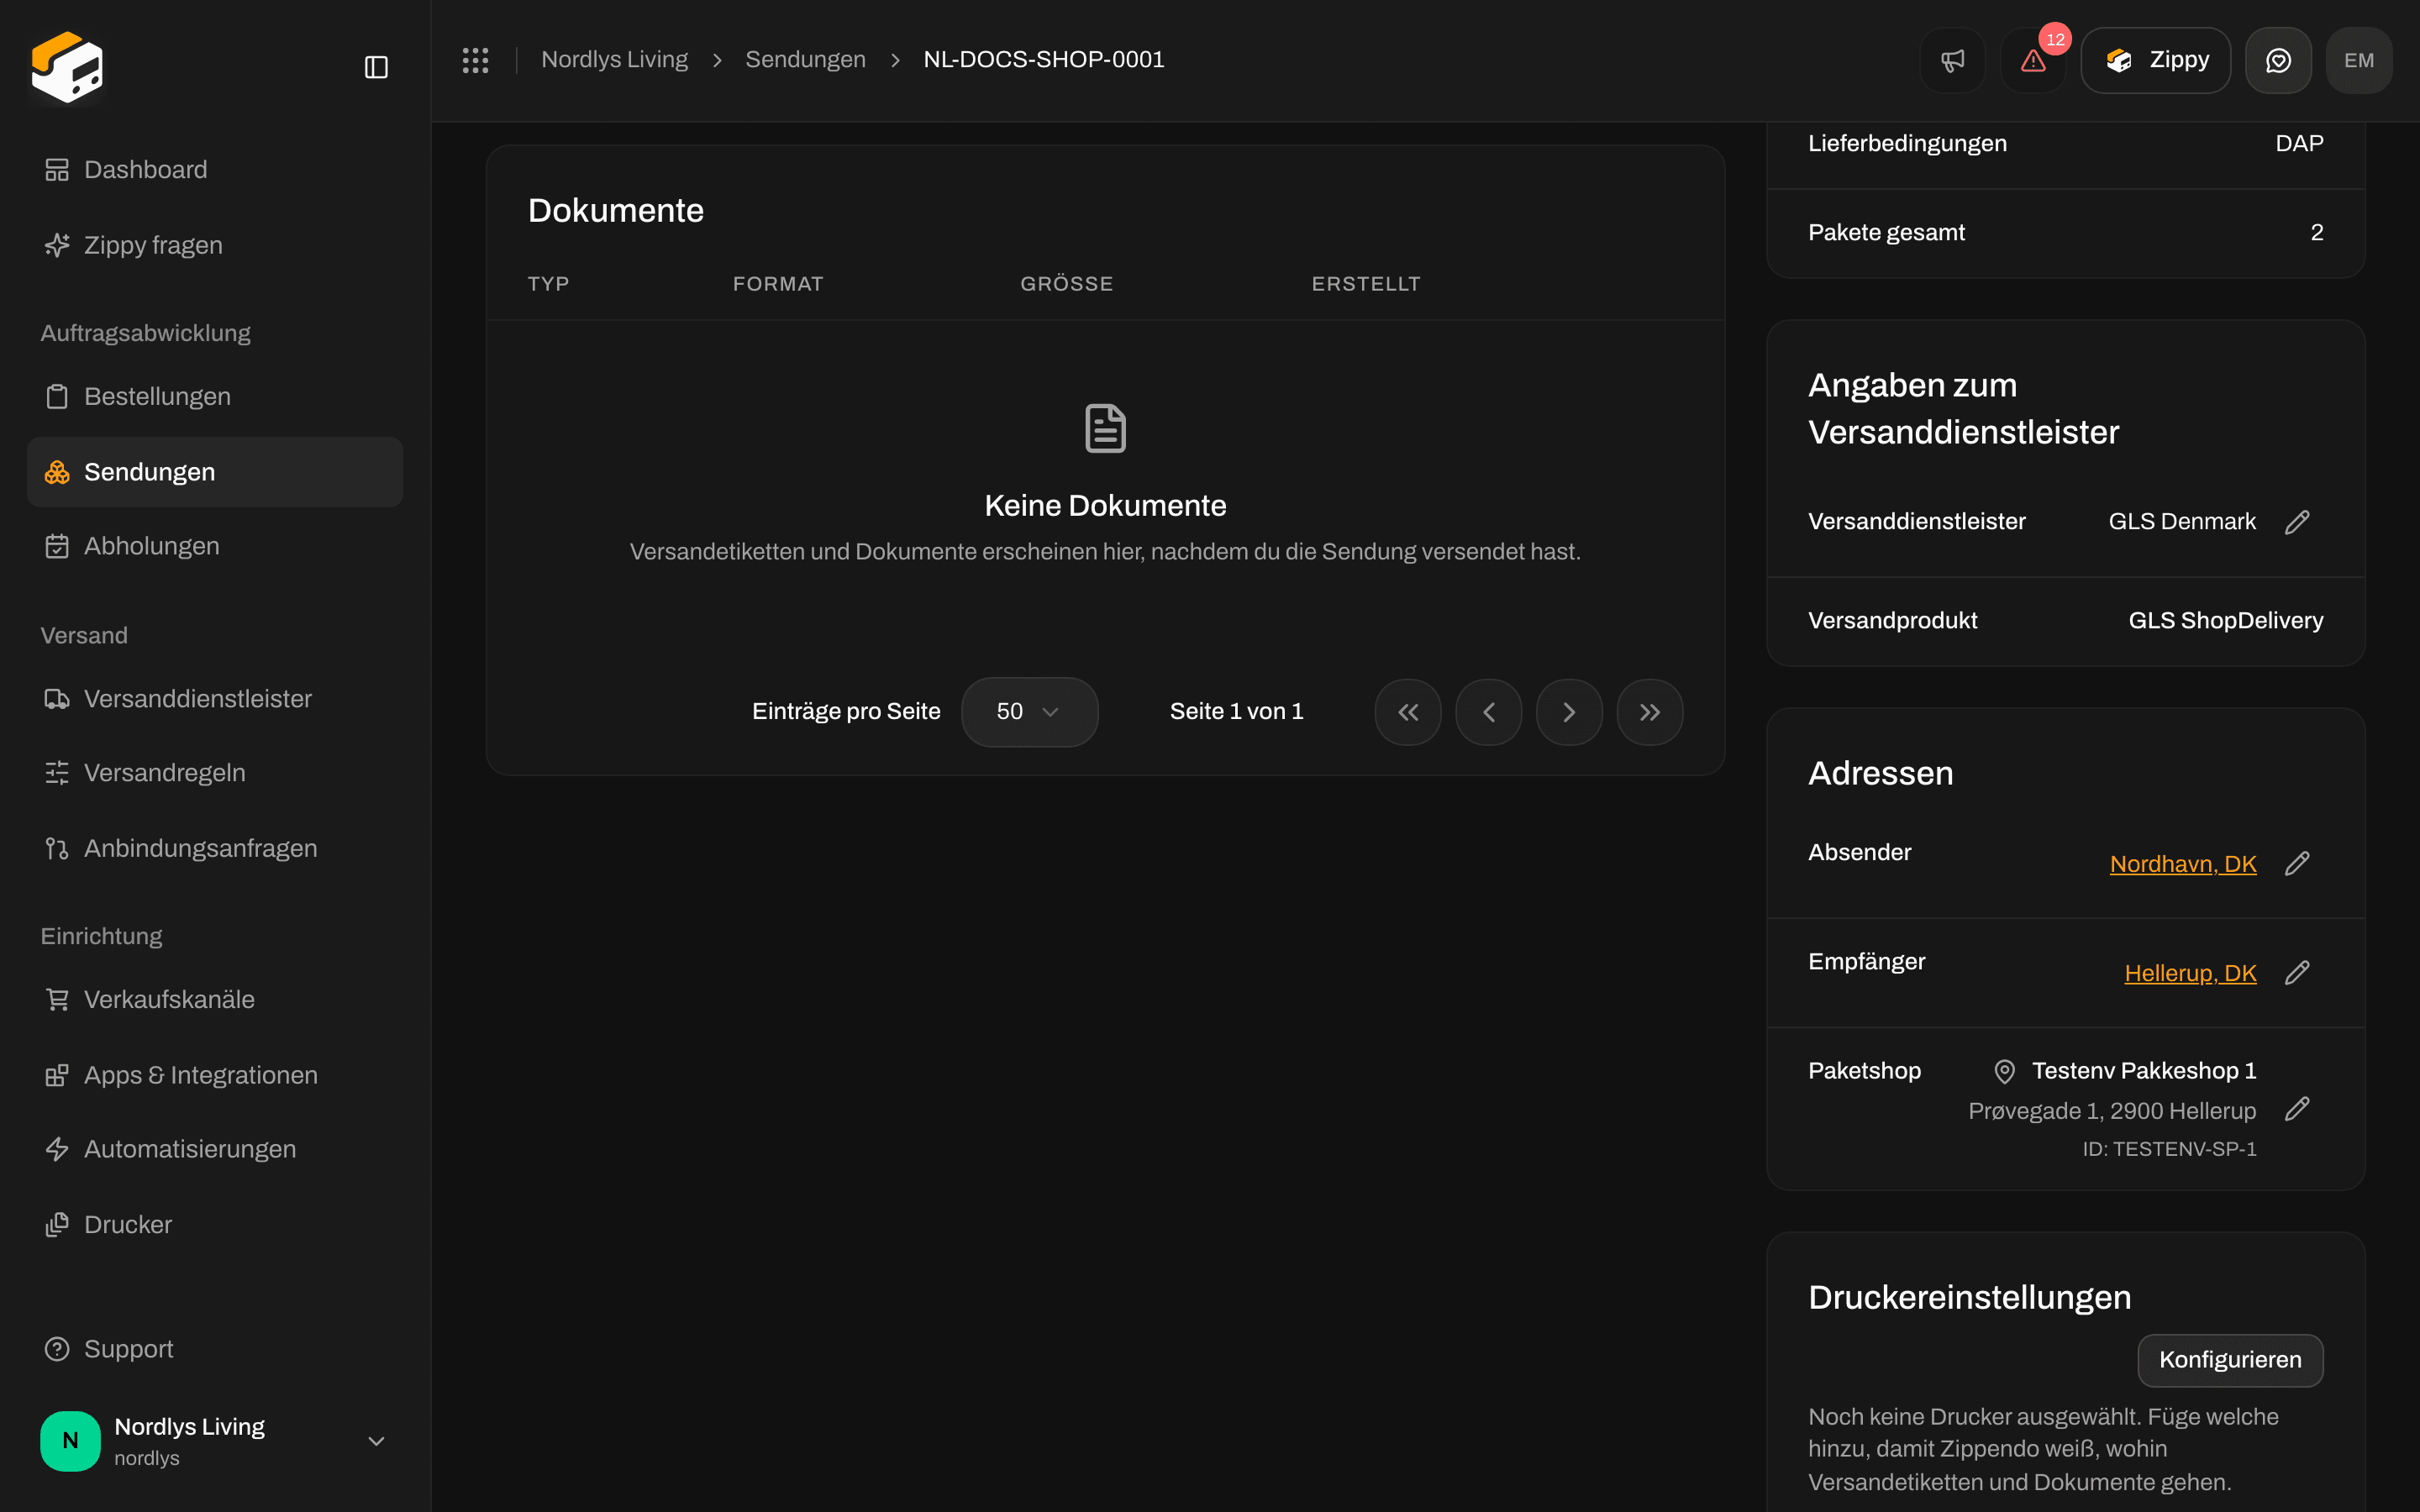The image size is (2420, 1512).
Task: Go to next documents page
Action: (1569, 712)
